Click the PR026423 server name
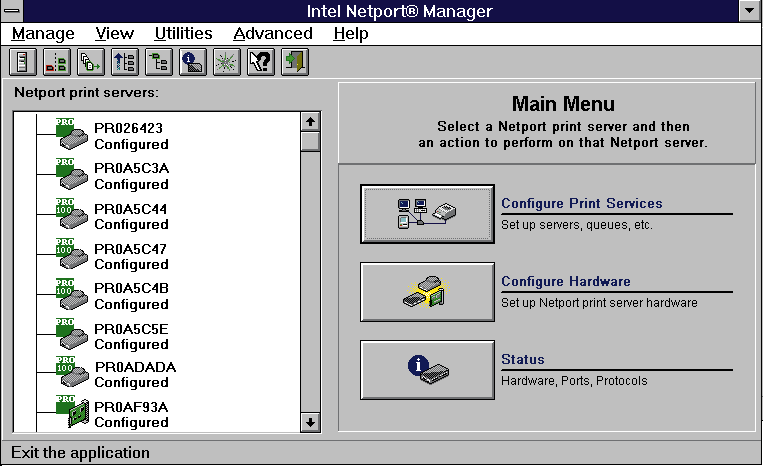 [128, 128]
